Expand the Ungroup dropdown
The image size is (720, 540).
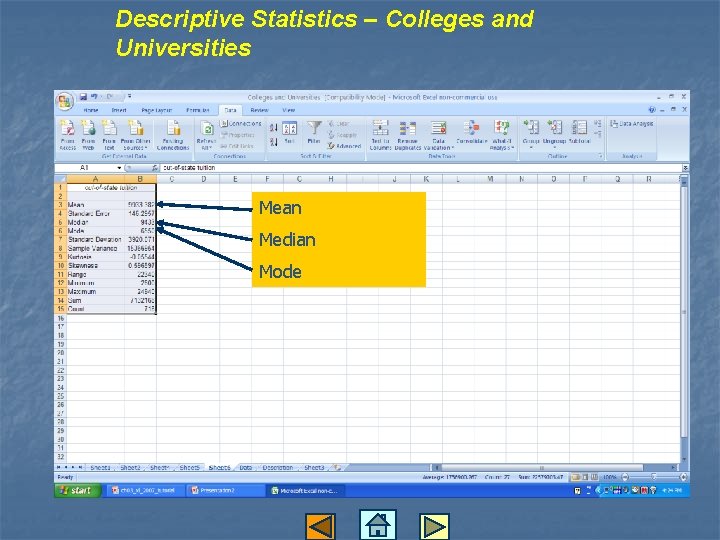coord(554,148)
